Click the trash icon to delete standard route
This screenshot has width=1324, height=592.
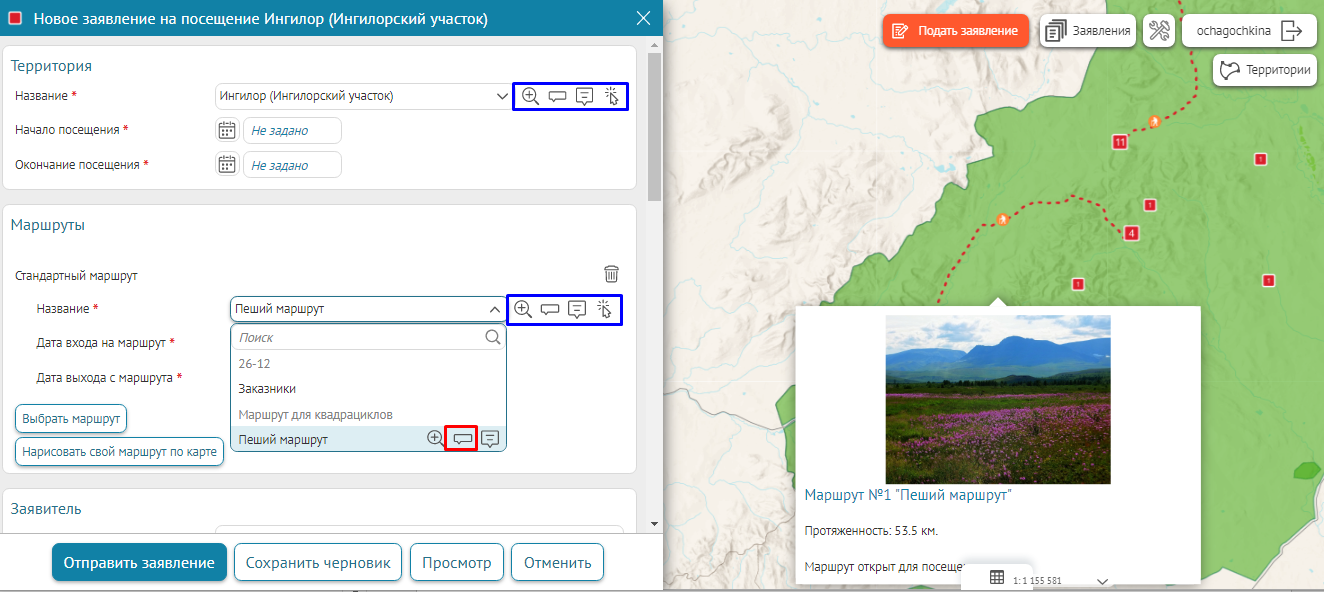[x=611, y=274]
